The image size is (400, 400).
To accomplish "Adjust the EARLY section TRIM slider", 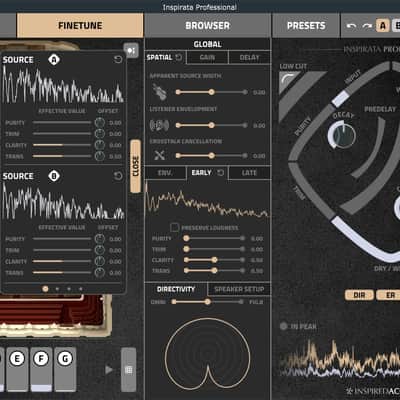I will 214,249.
